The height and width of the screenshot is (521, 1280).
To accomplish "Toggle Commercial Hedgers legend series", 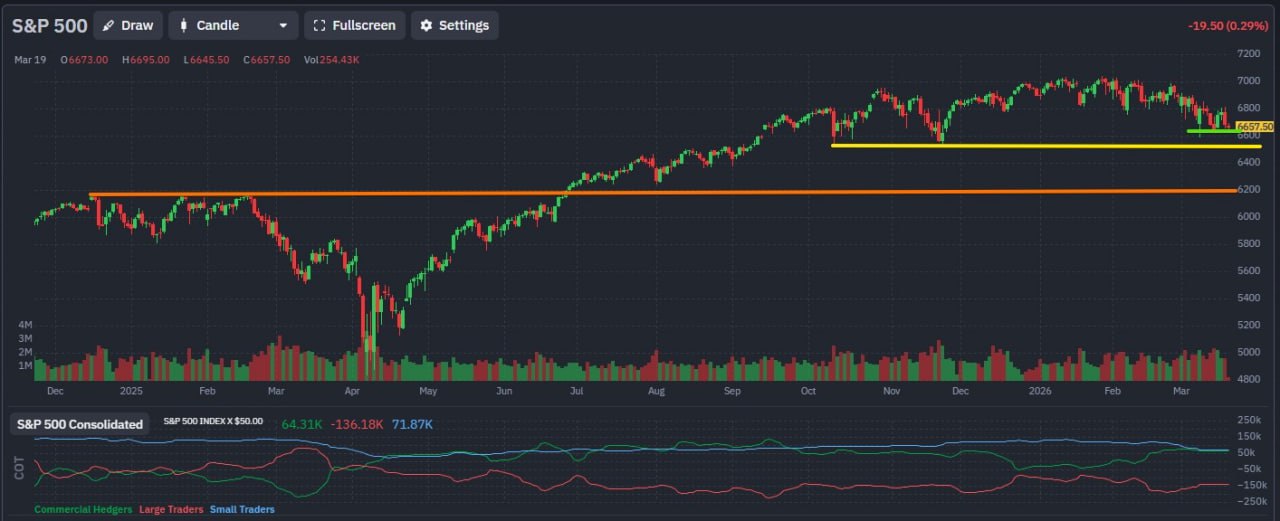I will click(x=83, y=509).
